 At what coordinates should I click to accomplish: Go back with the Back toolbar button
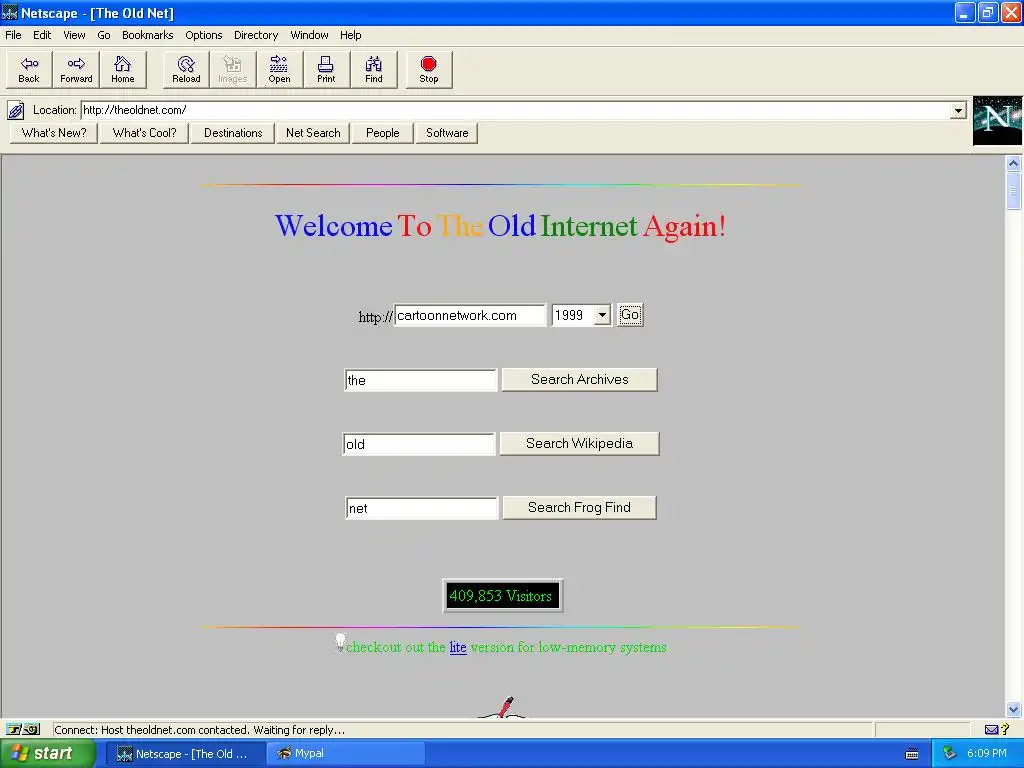pyautogui.click(x=29, y=69)
